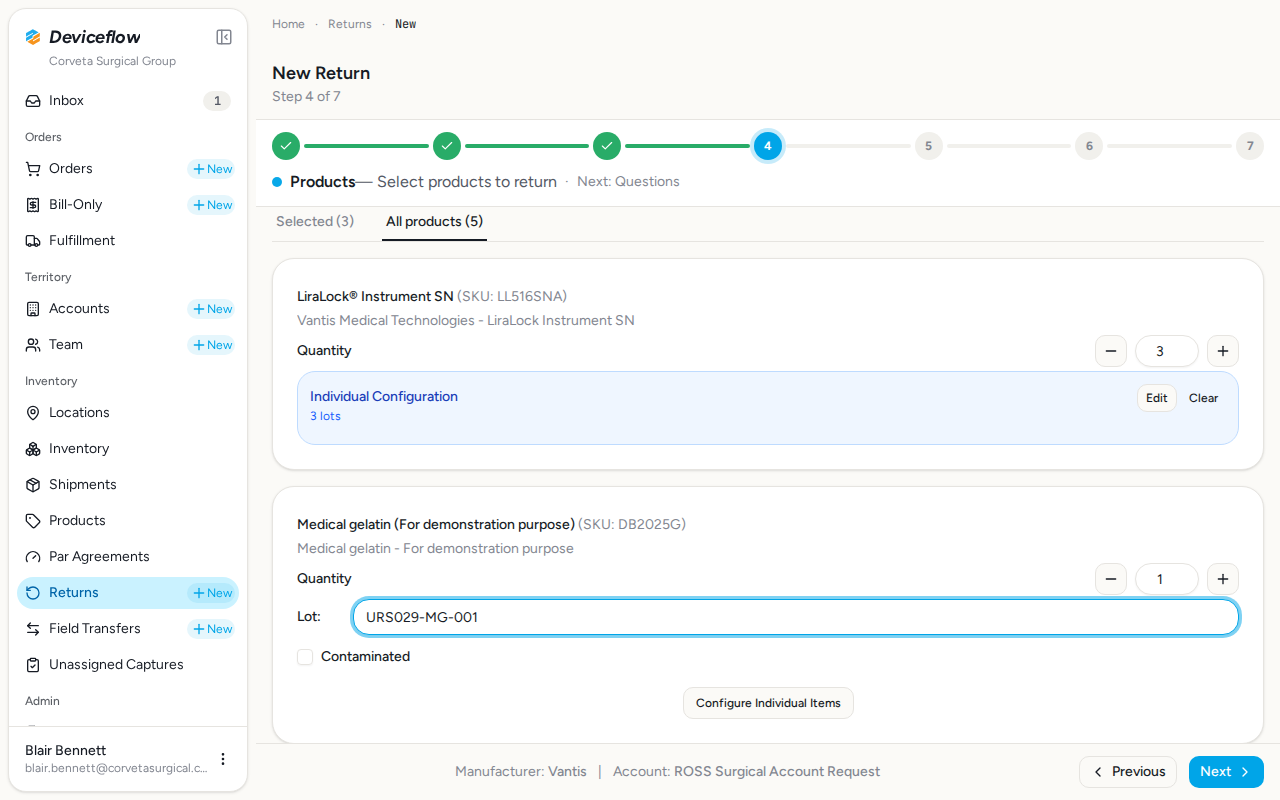
Task: Select the All products (5) tab
Action: click(434, 221)
